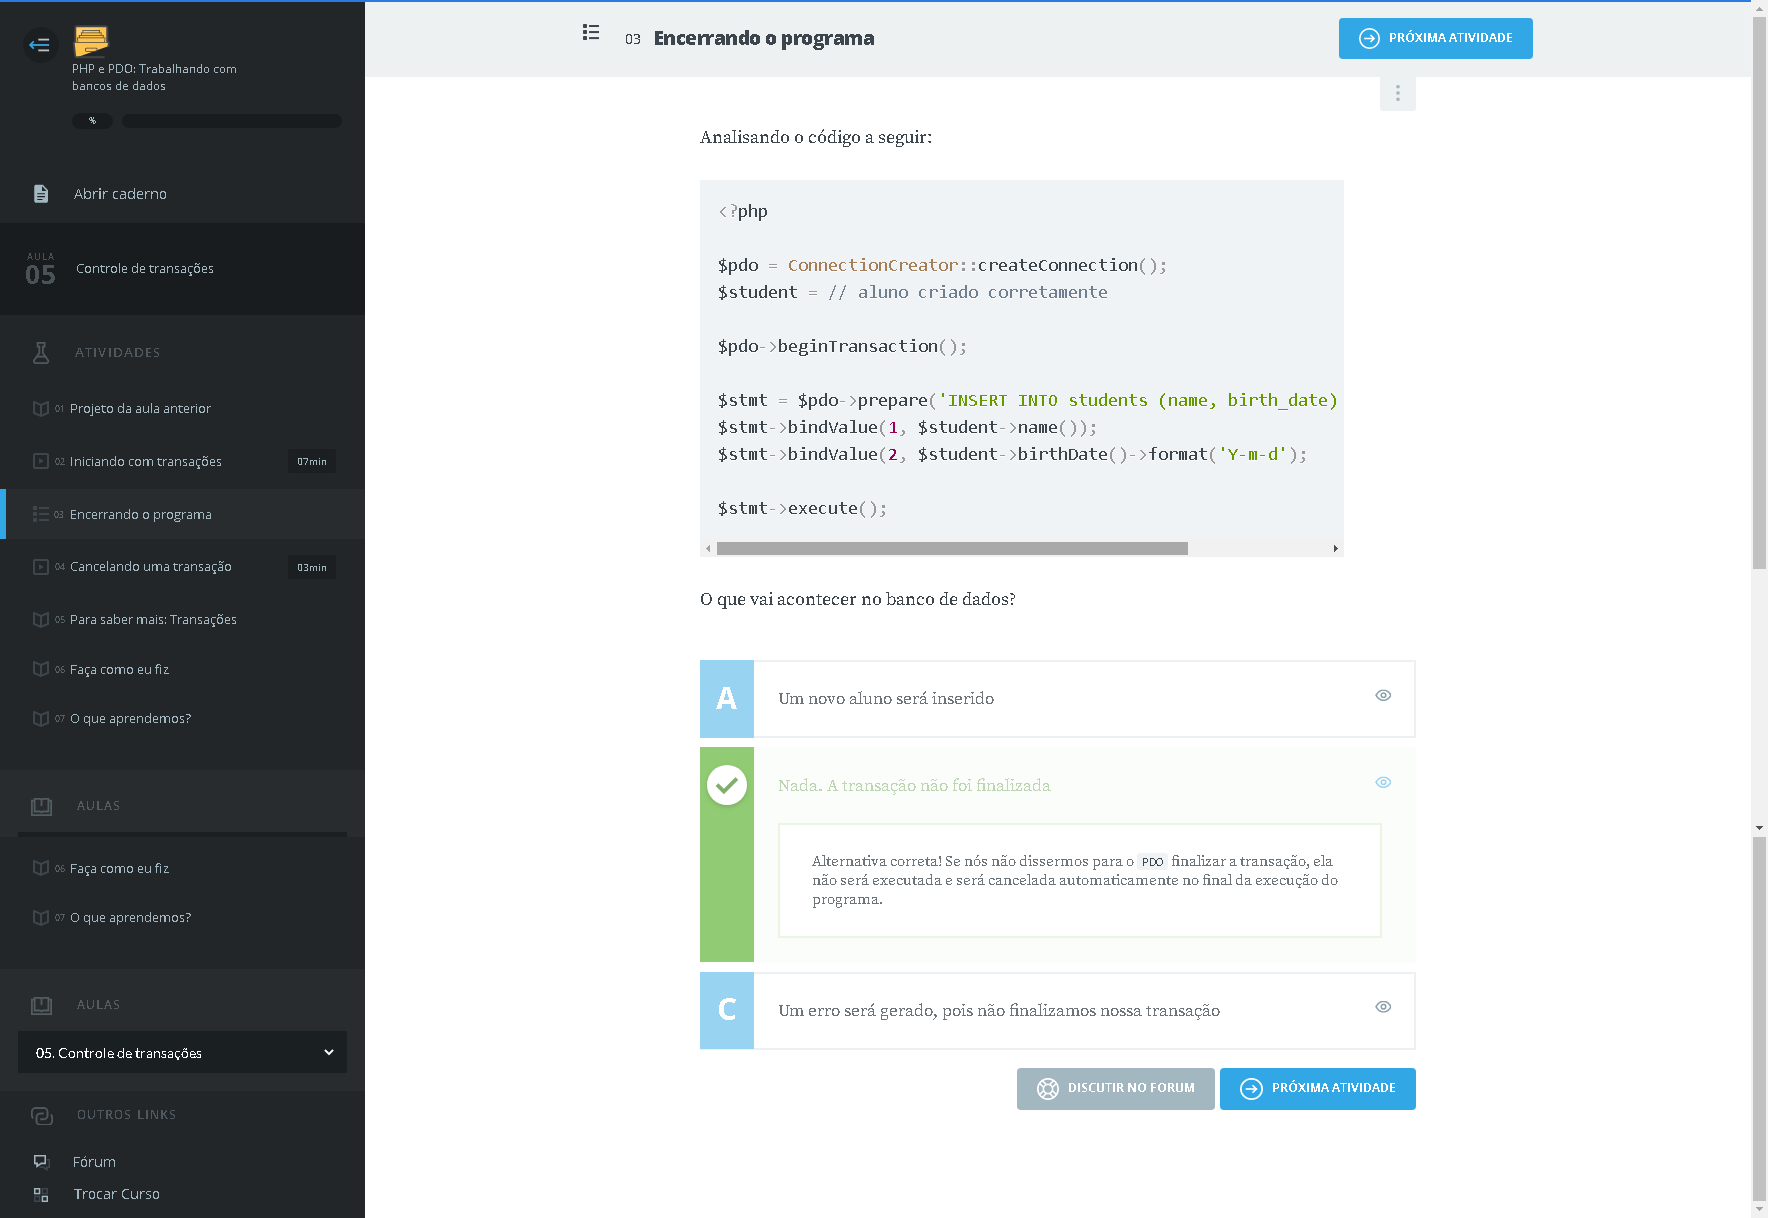Click the back arrow icon in sidebar
The width and height of the screenshot is (1768, 1218).
point(40,45)
